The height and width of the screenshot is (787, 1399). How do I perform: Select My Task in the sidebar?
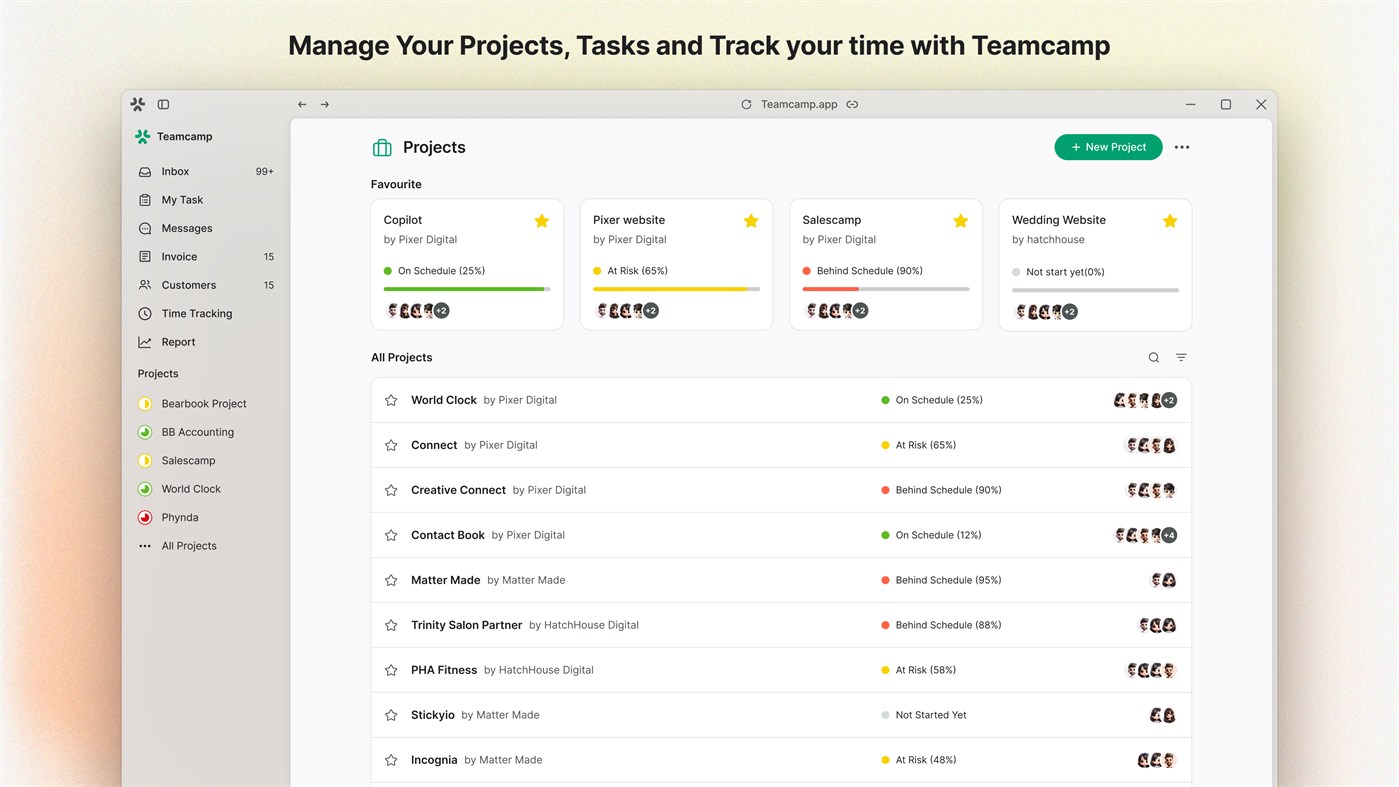tap(180, 199)
